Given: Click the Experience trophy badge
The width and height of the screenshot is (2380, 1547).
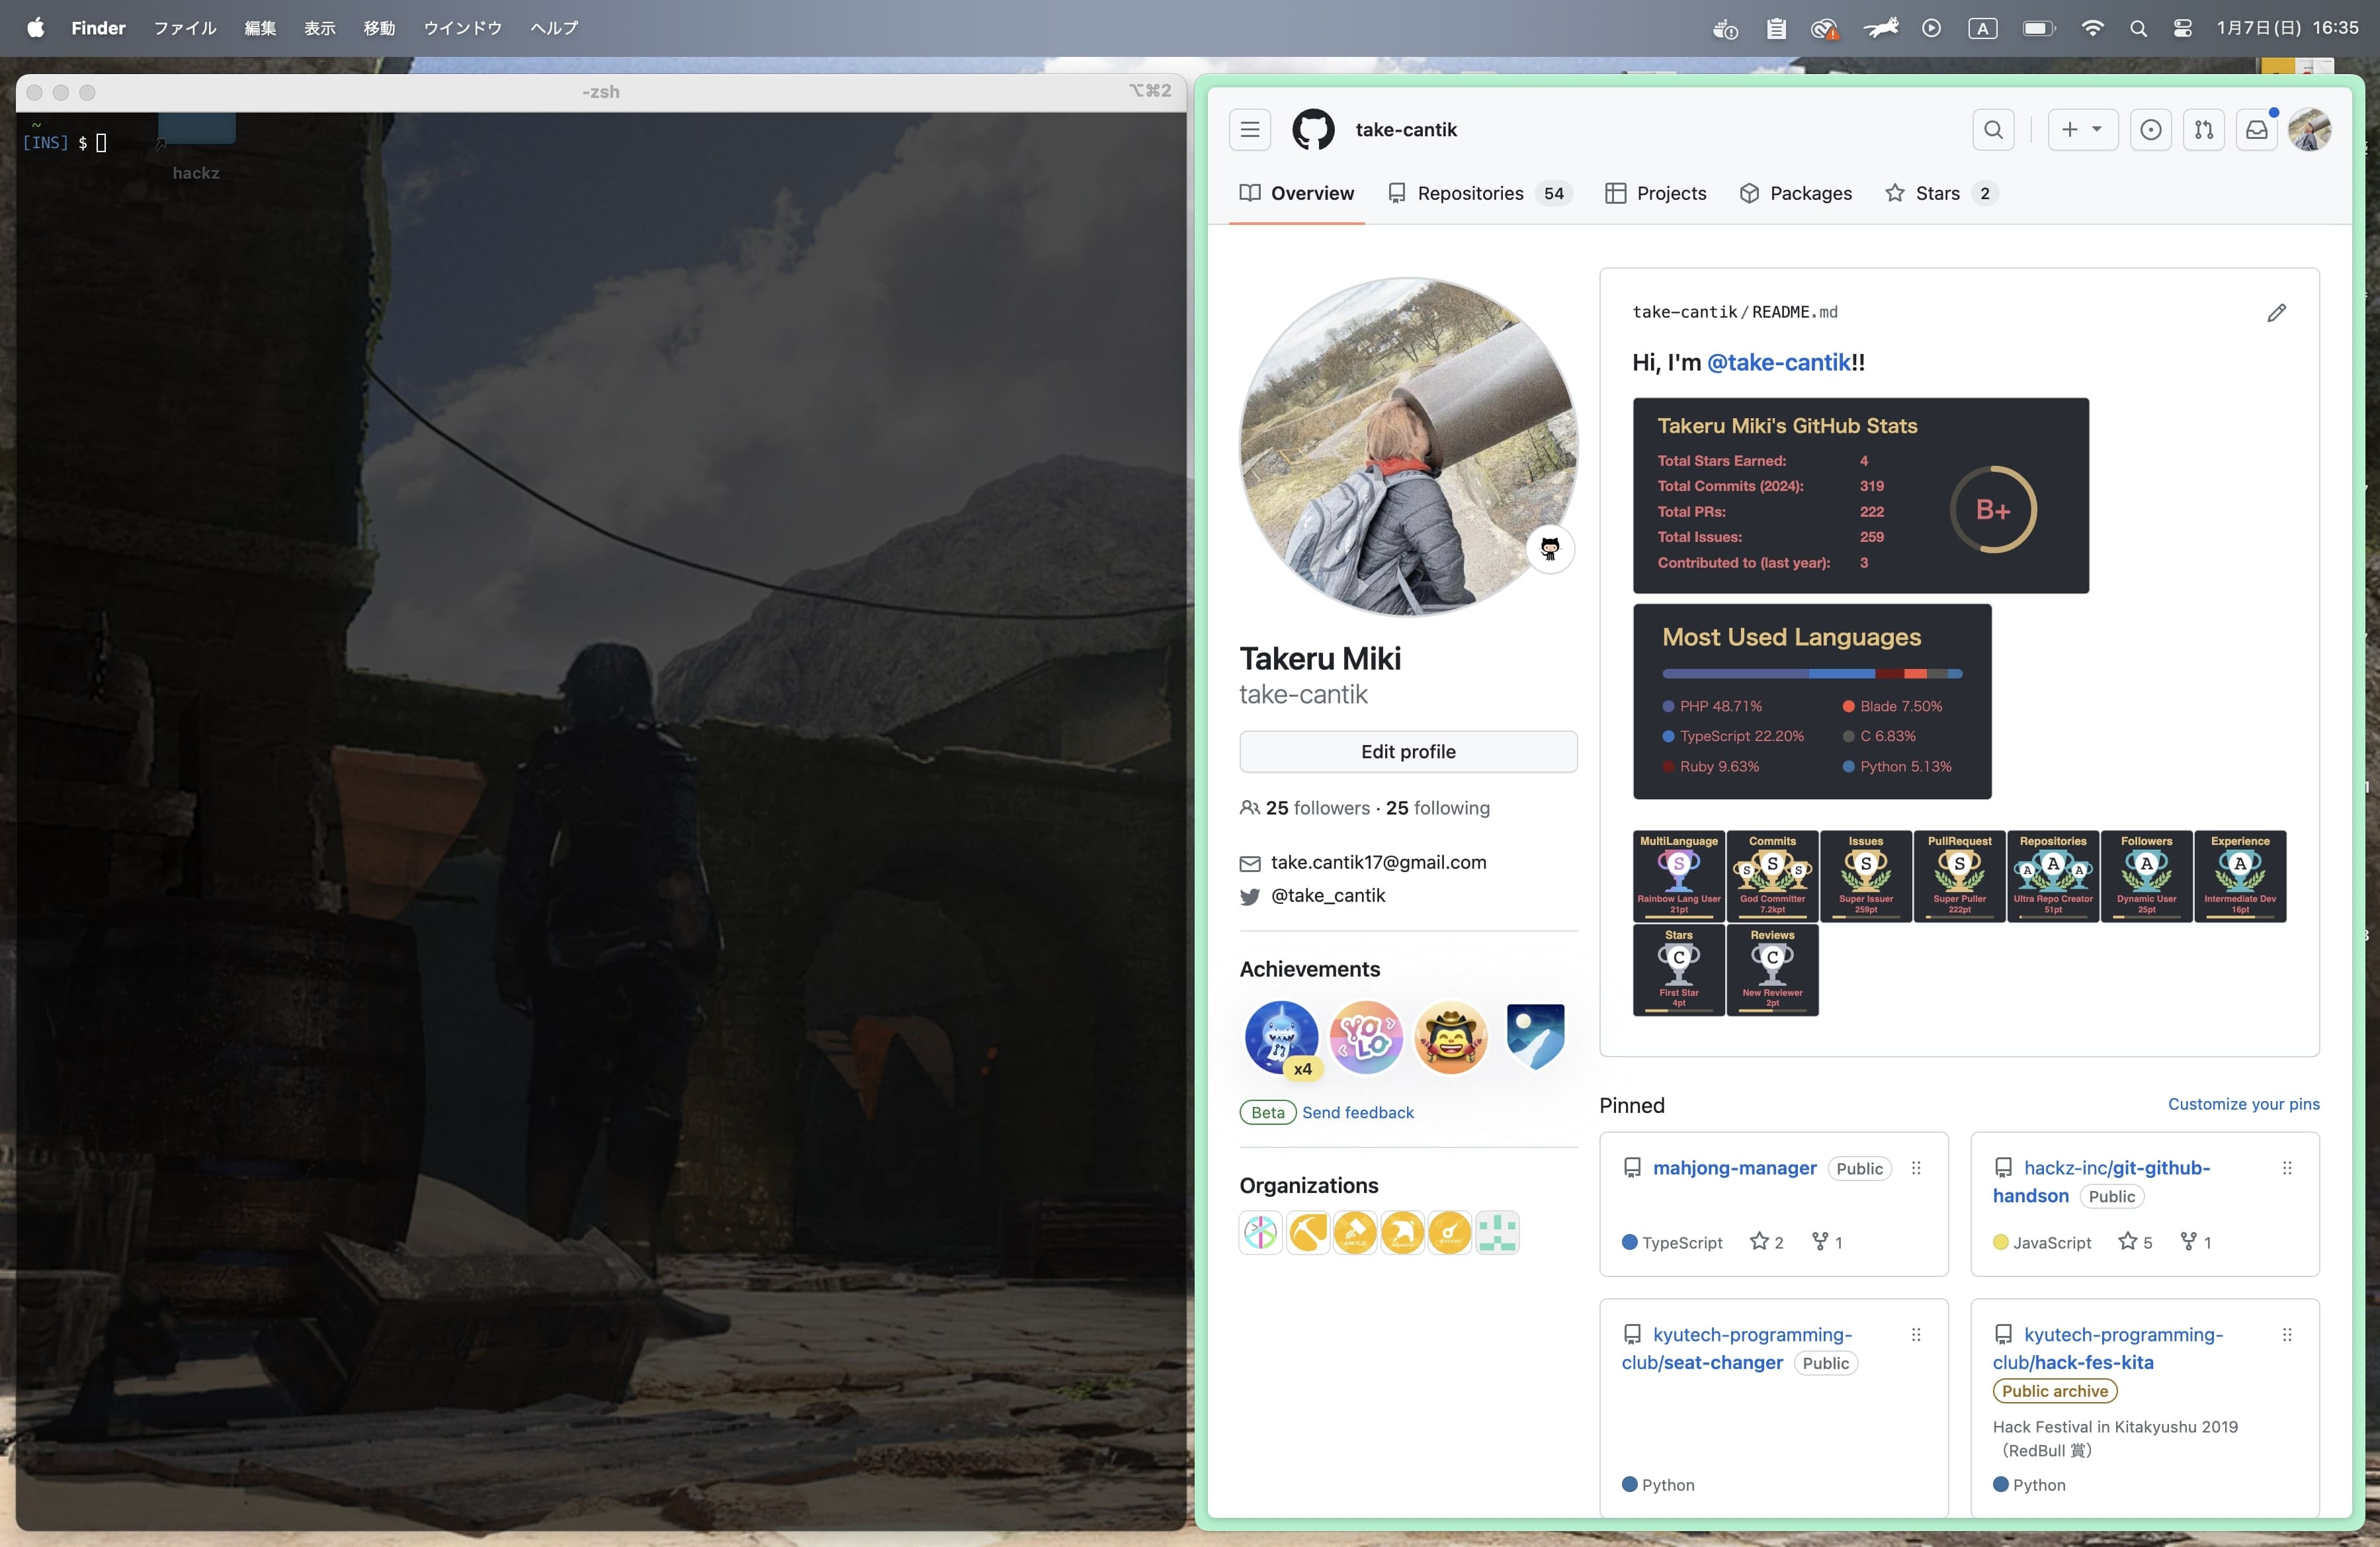Looking at the screenshot, I should click(x=2240, y=876).
